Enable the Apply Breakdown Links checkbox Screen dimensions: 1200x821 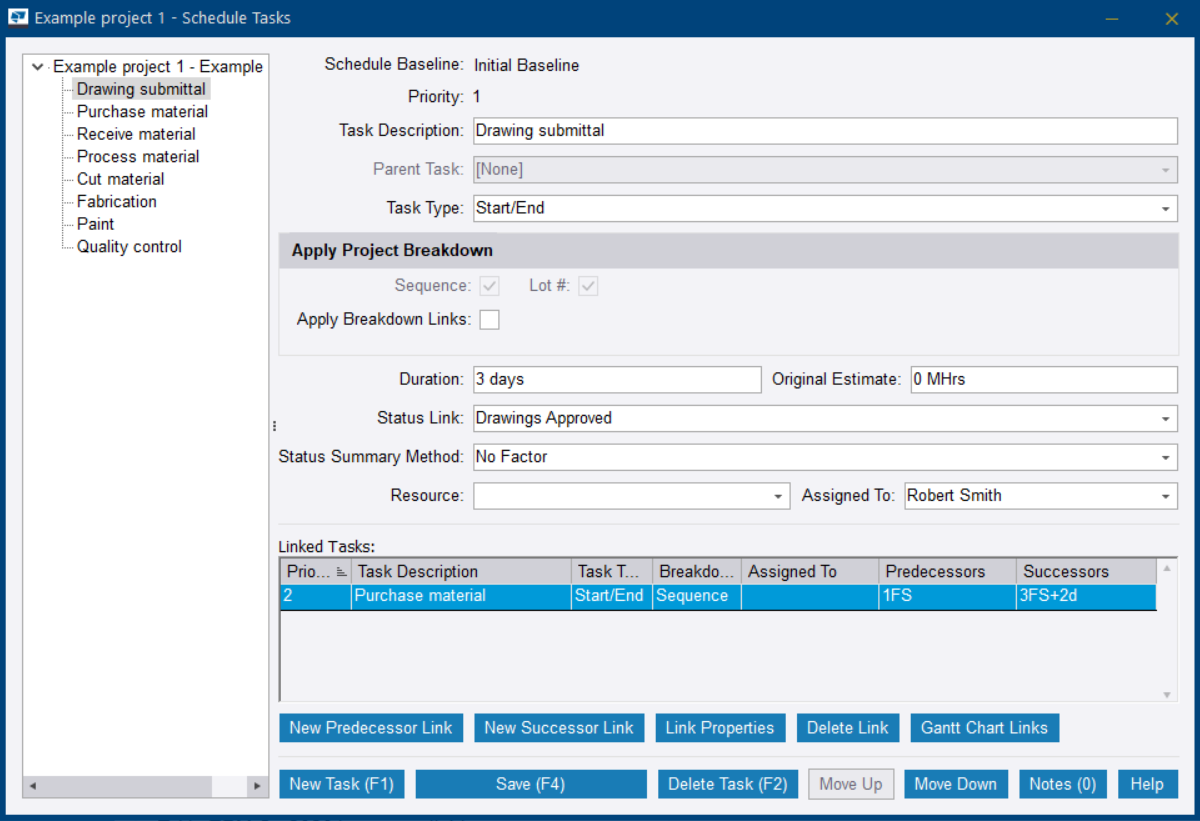pos(489,318)
